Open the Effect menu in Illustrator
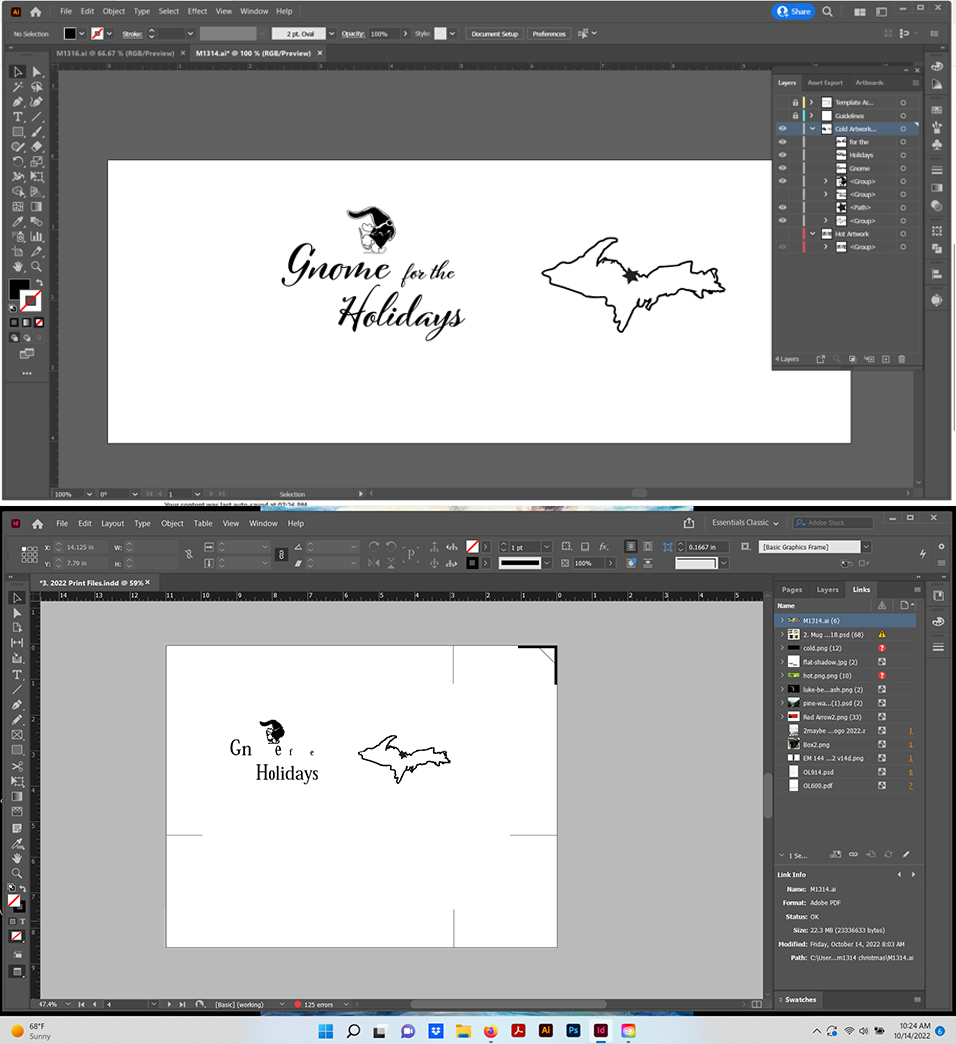Image resolution: width=956 pixels, height=1044 pixels. [x=197, y=11]
